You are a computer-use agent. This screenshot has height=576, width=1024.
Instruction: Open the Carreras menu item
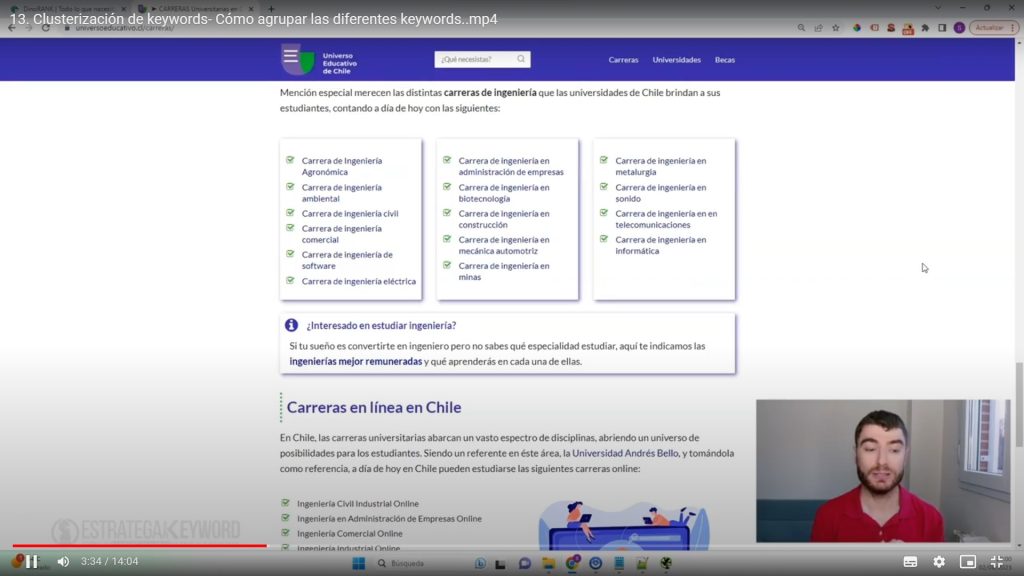click(x=623, y=59)
